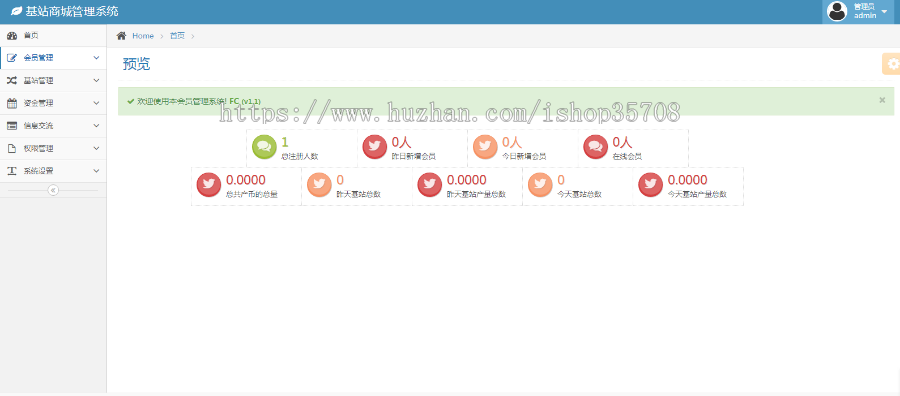The width and height of the screenshot is (900, 396).
Task: Click the green number 1 registered count
Action: point(285,142)
